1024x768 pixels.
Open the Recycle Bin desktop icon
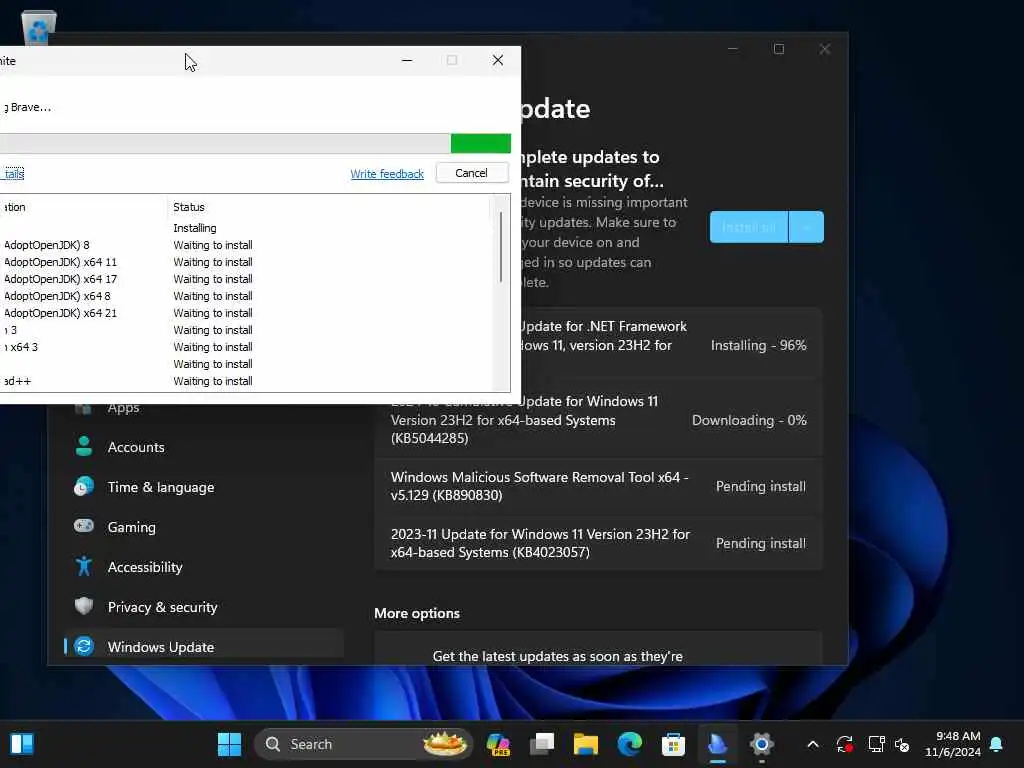[x=39, y=27]
